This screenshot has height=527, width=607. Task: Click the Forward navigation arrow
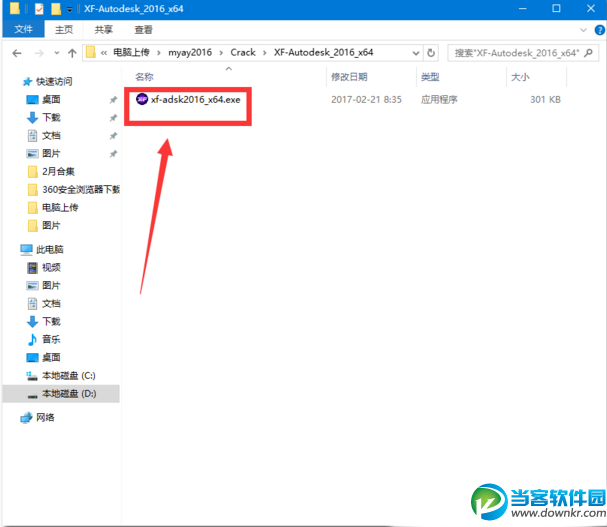[x=39, y=53]
